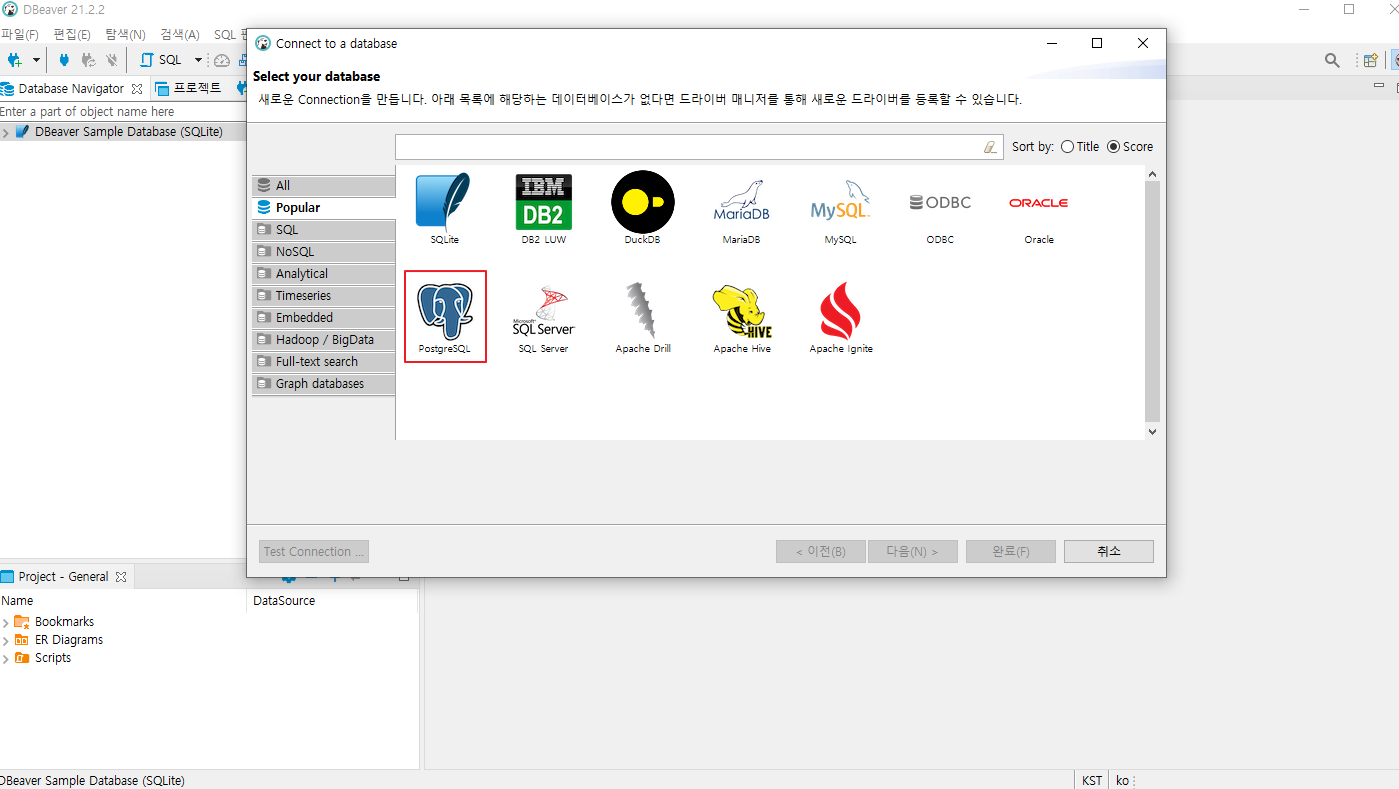Select the Apache Hive driver
Screen dimensions: 1399x789
(742, 318)
